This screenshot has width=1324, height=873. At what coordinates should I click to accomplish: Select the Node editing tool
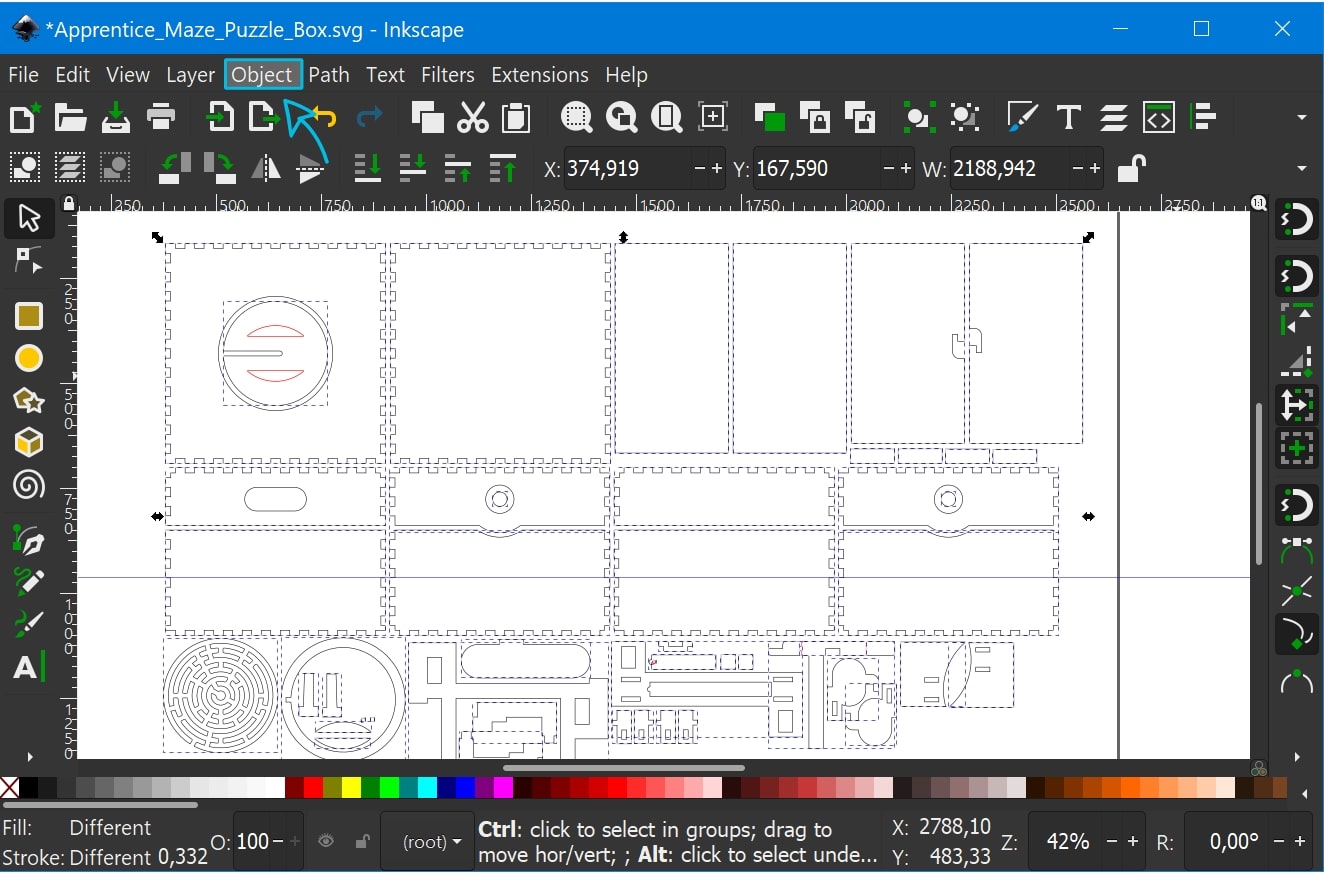tap(29, 260)
